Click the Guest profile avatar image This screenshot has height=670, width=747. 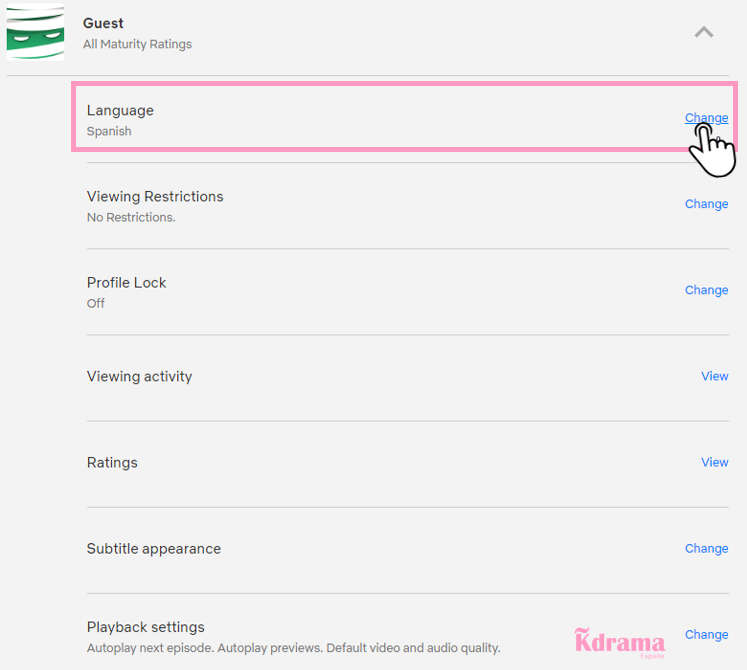pyautogui.click(x=35, y=32)
